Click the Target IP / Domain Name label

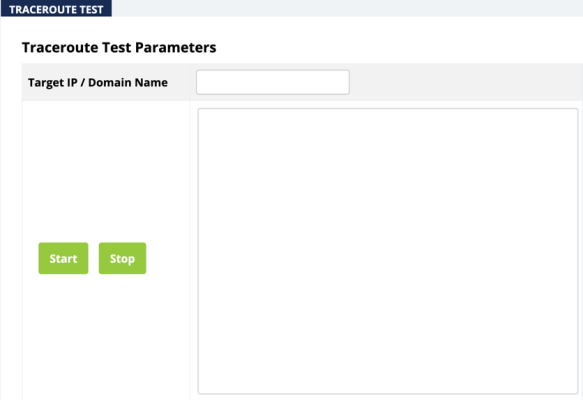pyautogui.click(x=98, y=83)
